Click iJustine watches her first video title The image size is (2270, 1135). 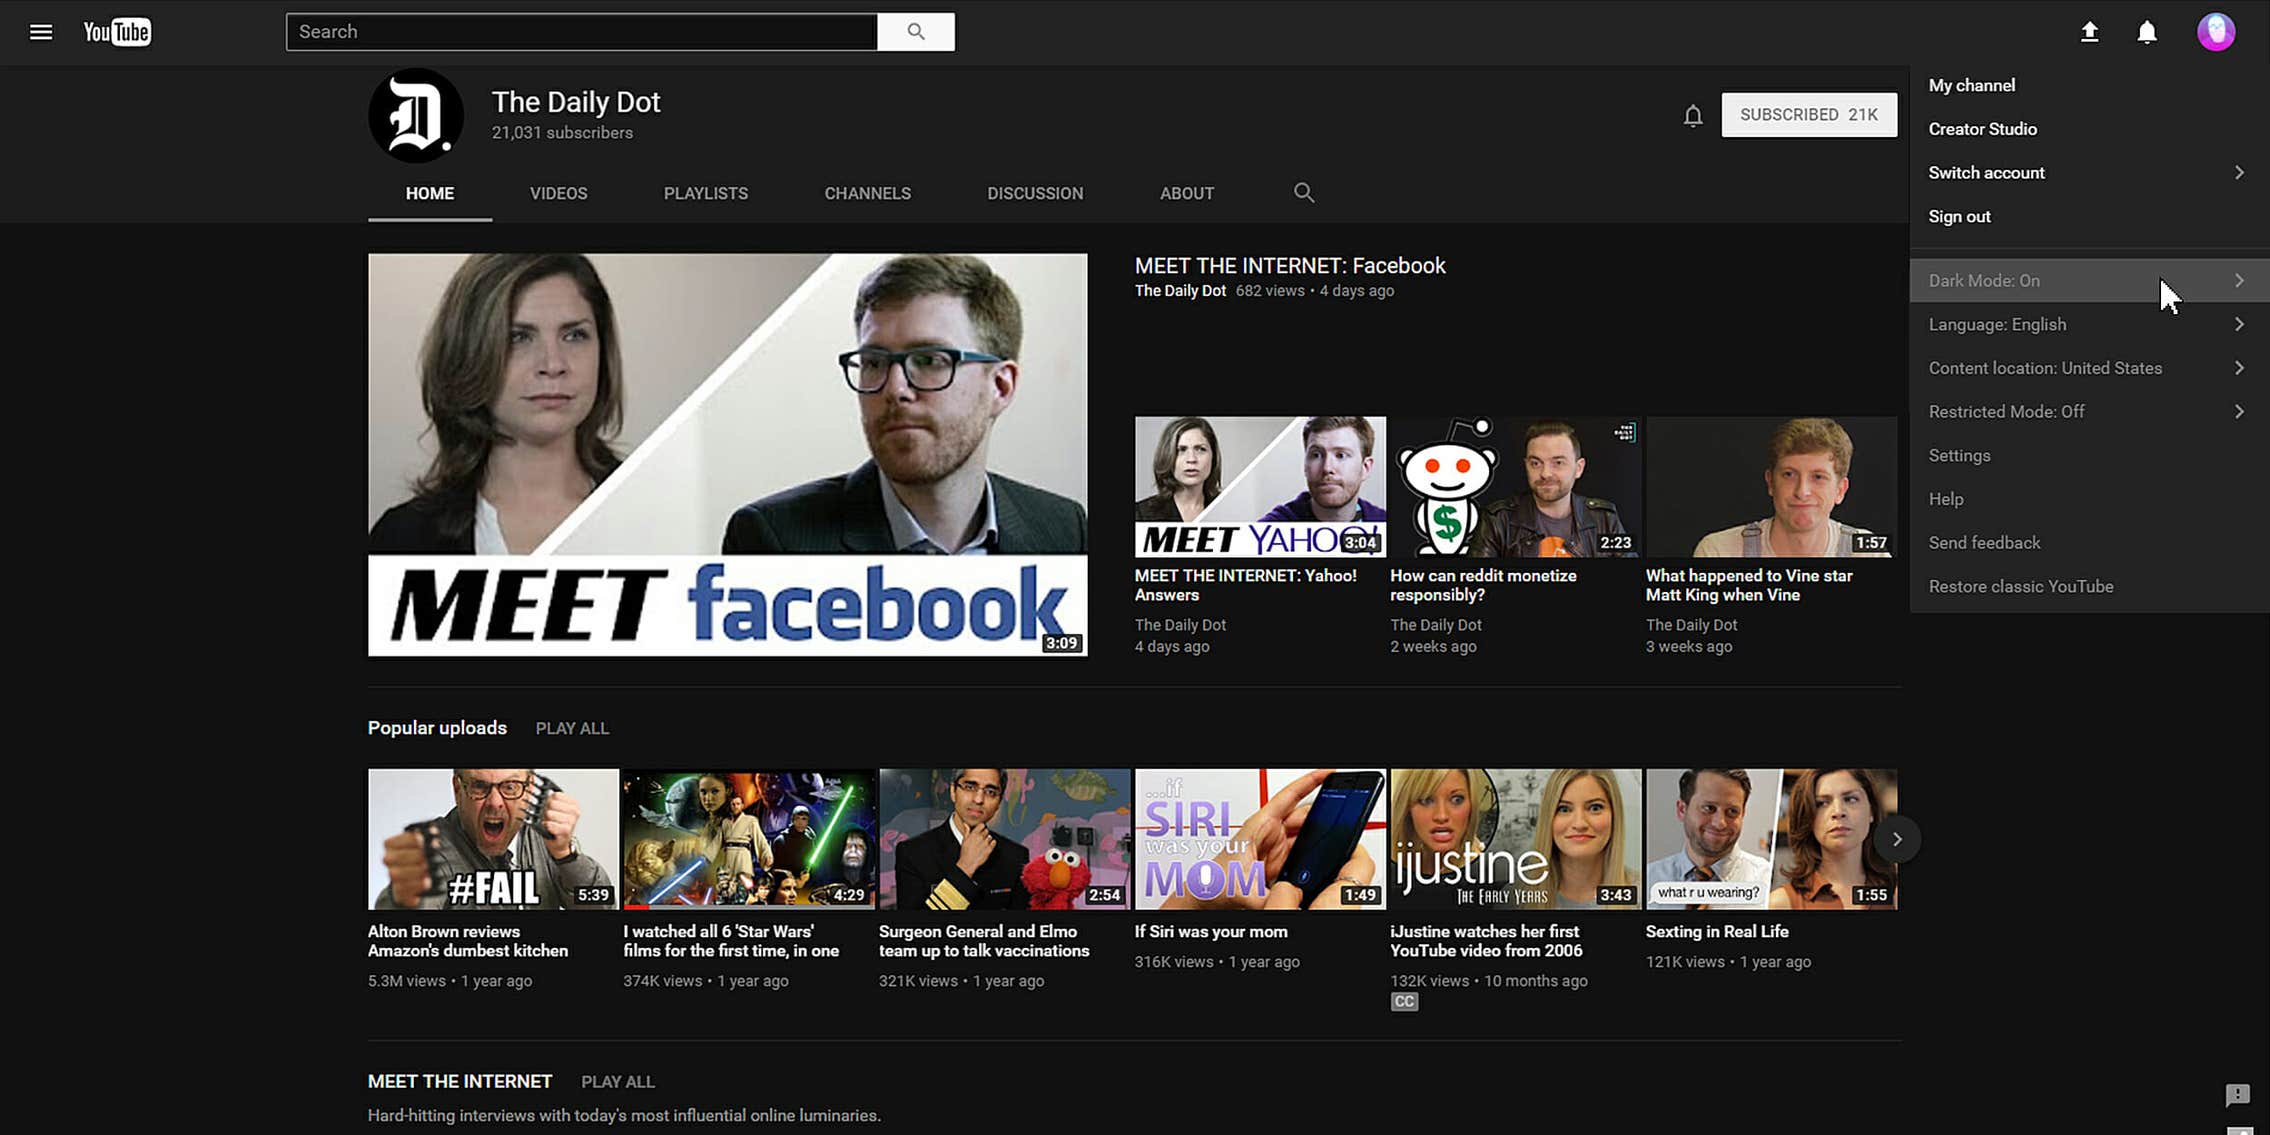[x=1486, y=941]
